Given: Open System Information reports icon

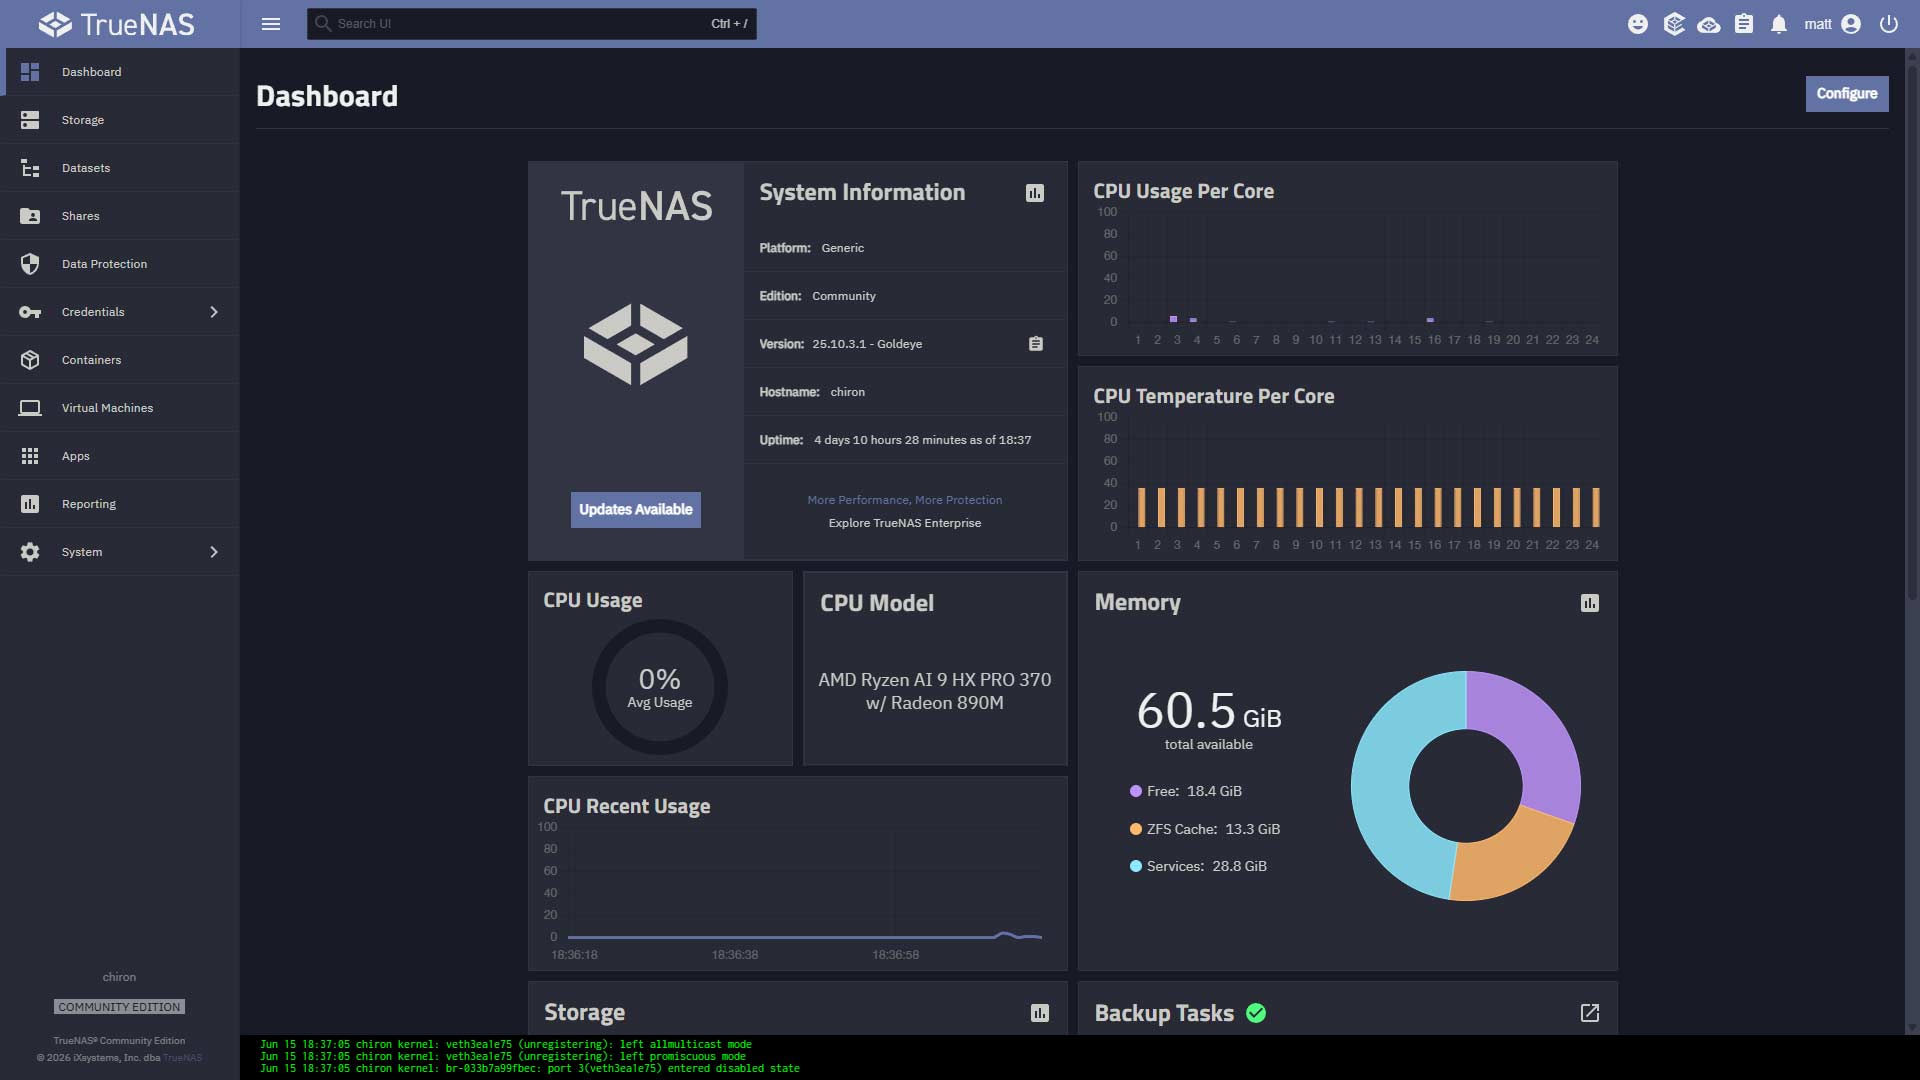Looking at the screenshot, I should [1035, 193].
